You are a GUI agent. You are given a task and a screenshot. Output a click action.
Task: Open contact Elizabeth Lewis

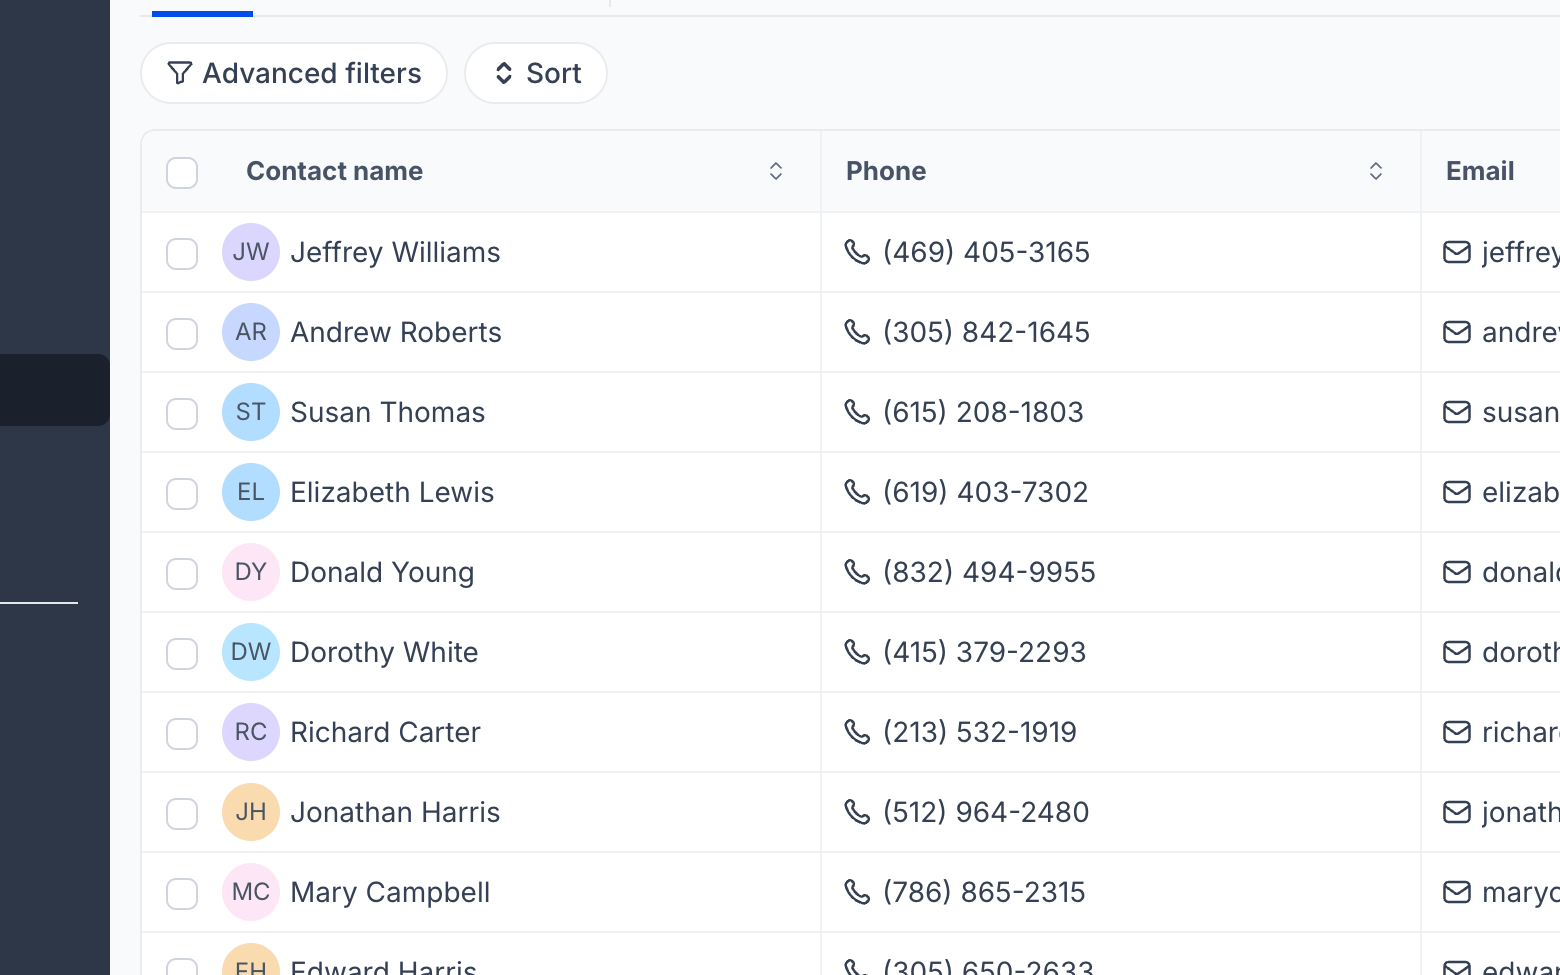[392, 492]
